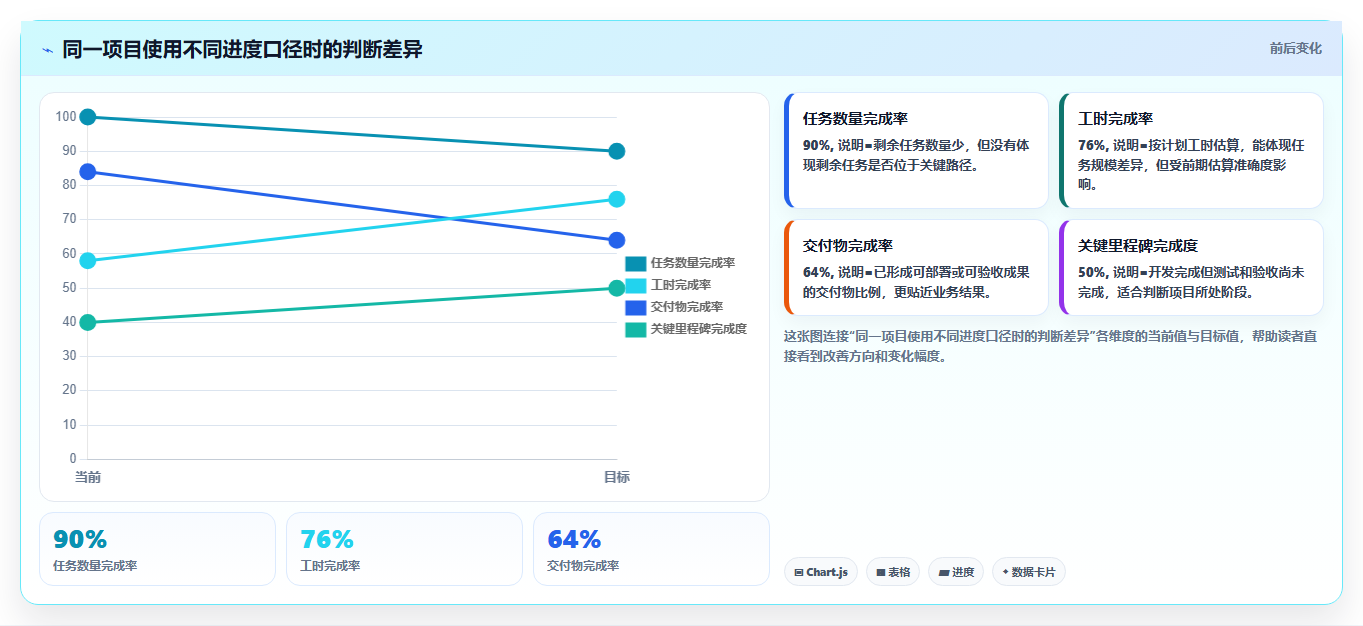Image resolution: width=1363 pixels, height=626 pixels.
Task: Select the 工时完成率 point at 目标 (76)
Action: 617,199
